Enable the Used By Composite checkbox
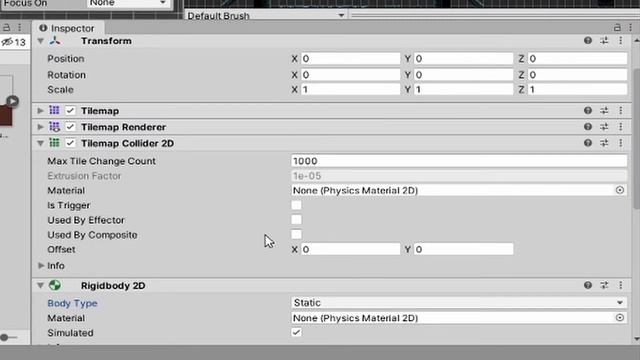The width and height of the screenshot is (640, 360). click(x=296, y=234)
